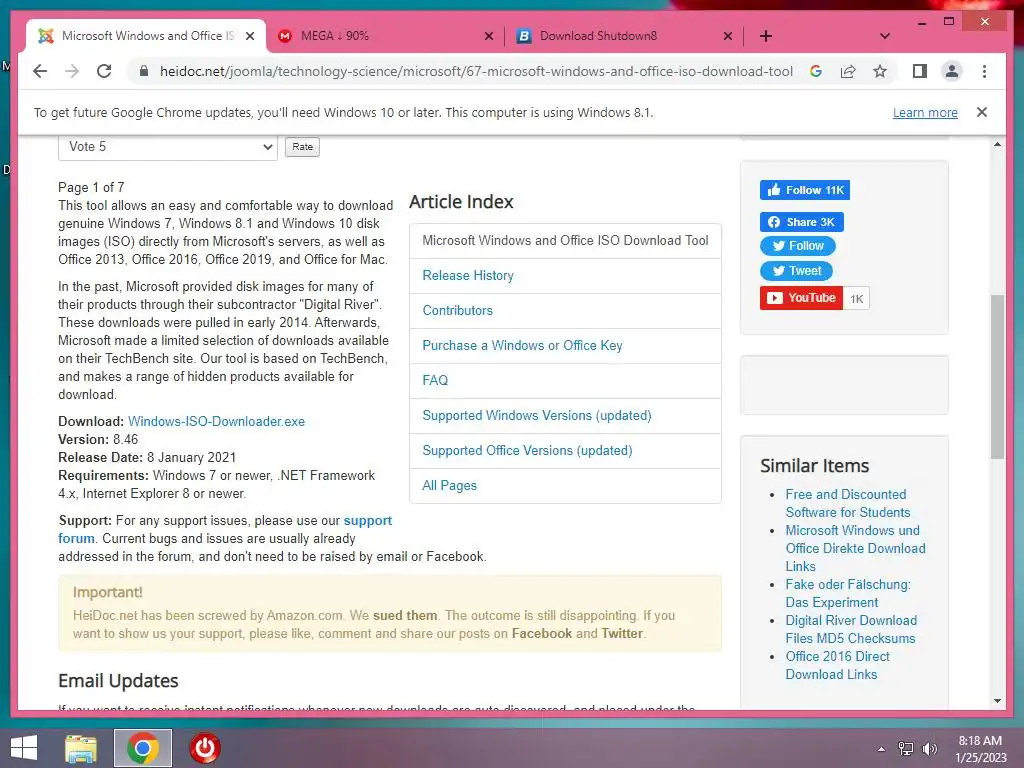
Task: Click the address bar URL field
Action: [476, 71]
